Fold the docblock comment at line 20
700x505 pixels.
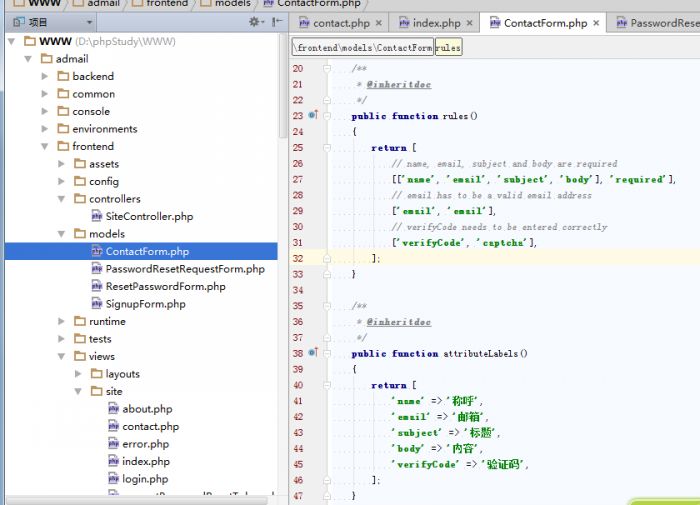(329, 69)
